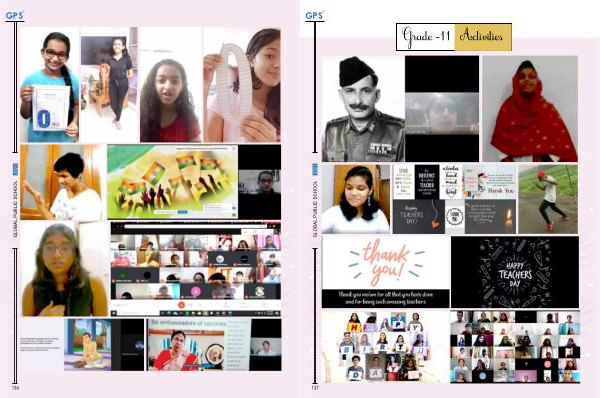
Task: Click the yoga pose illustration image
Action: pyautogui.click(x=88, y=345)
